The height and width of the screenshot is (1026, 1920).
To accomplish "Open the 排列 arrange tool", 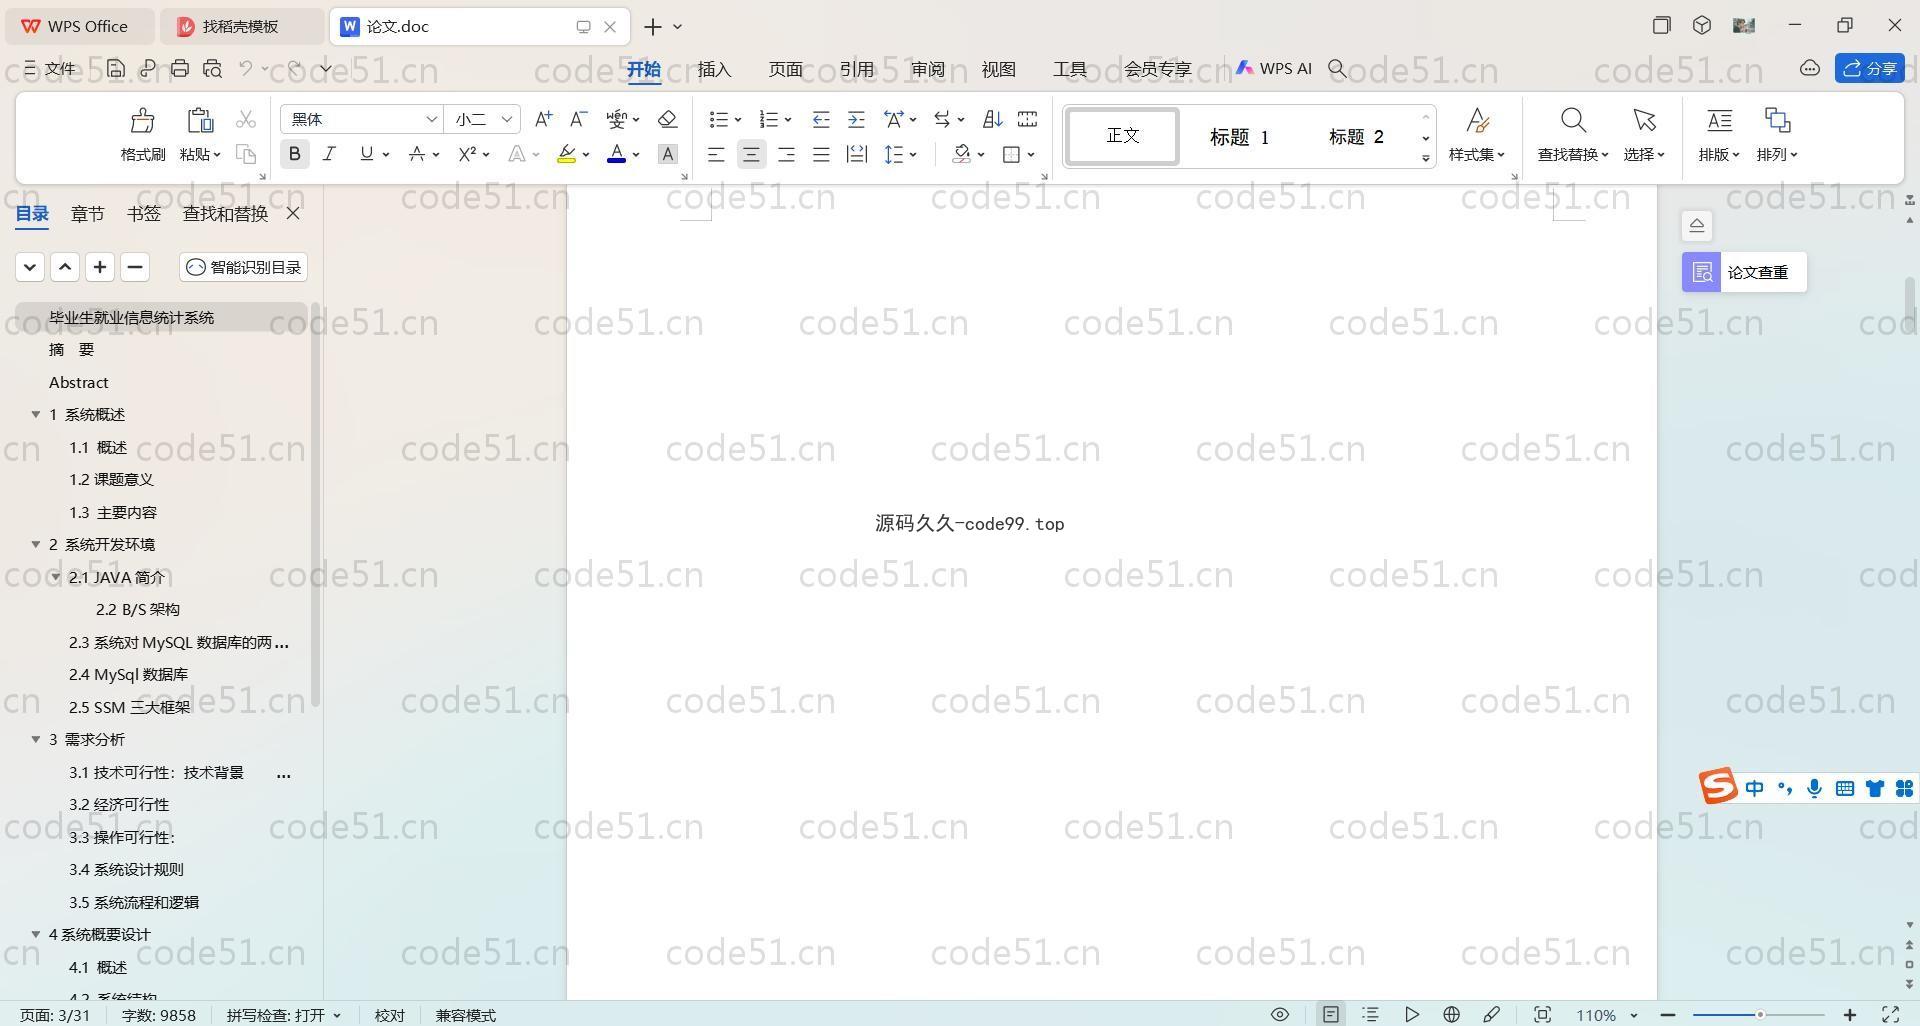I will point(1777,135).
